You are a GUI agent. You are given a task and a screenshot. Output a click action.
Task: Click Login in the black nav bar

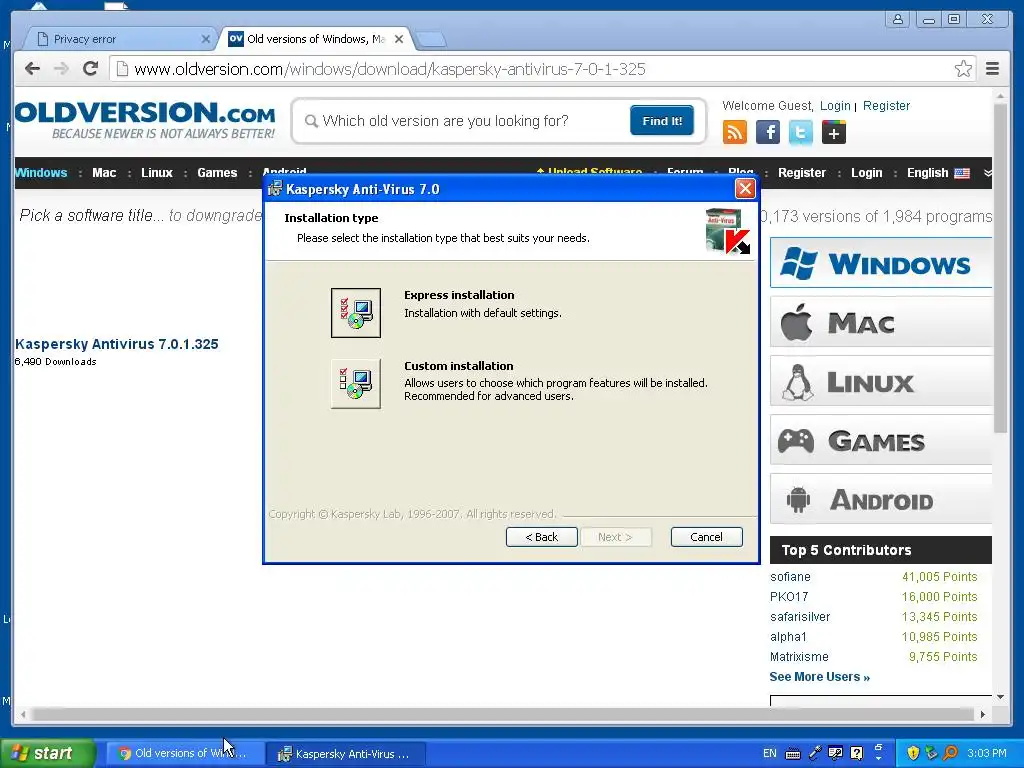coord(867,173)
